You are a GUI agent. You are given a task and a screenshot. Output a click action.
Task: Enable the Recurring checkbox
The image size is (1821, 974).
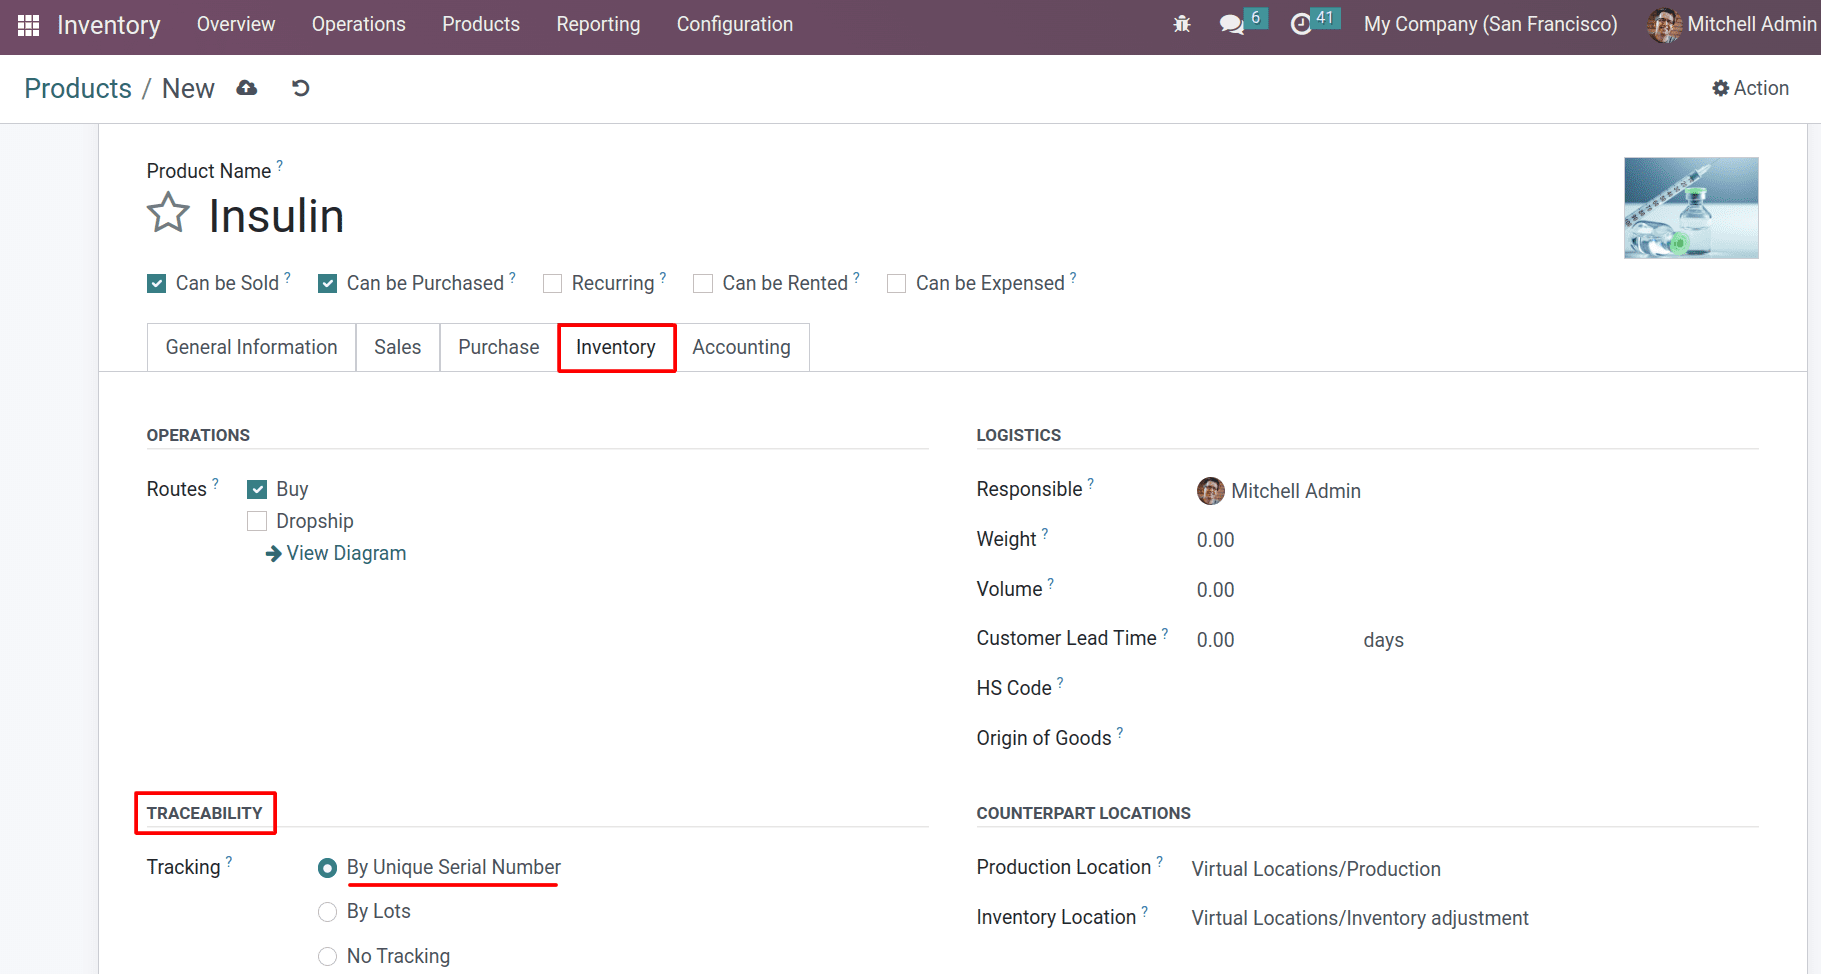pyautogui.click(x=552, y=284)
